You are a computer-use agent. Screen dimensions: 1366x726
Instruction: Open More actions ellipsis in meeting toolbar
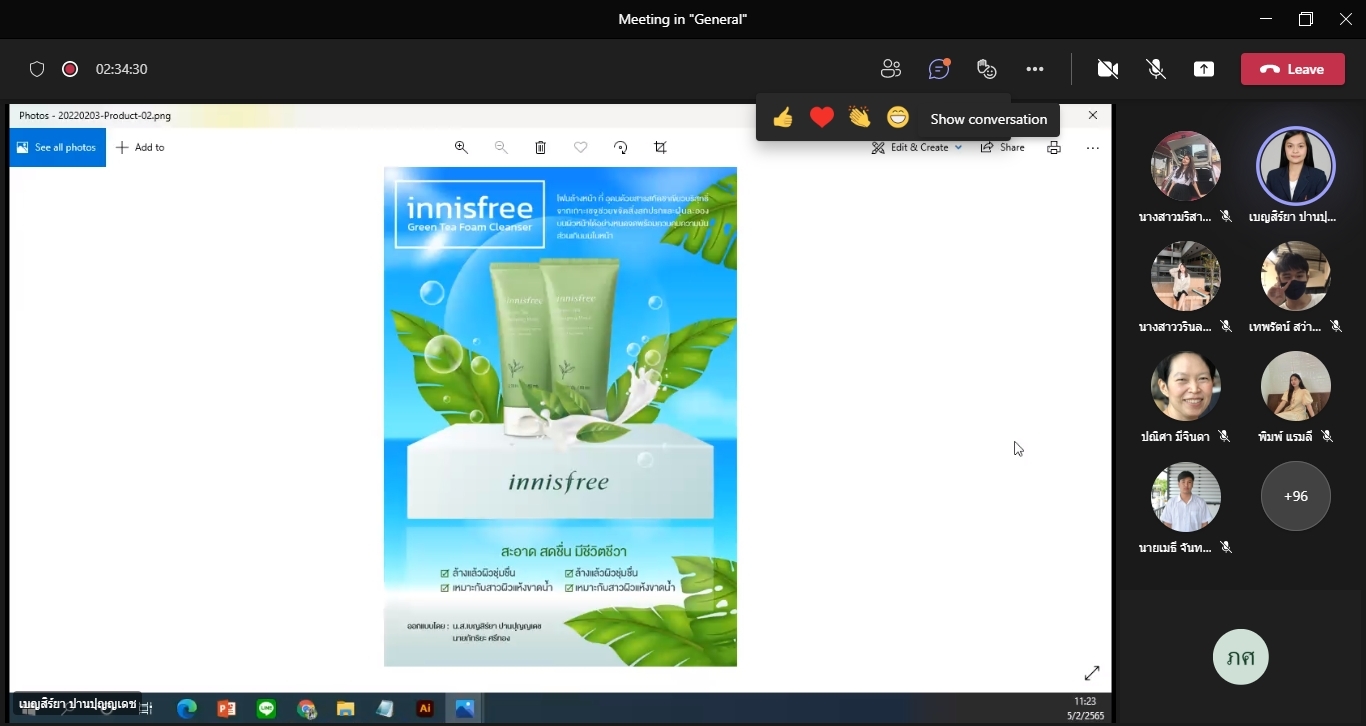[x=1035, y=69]
